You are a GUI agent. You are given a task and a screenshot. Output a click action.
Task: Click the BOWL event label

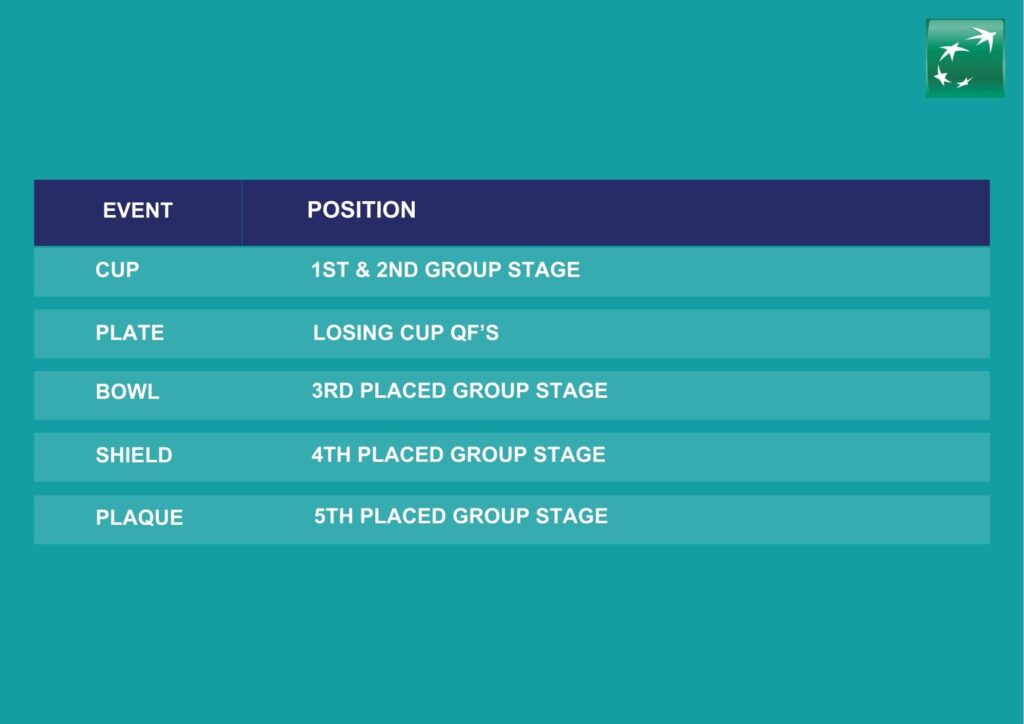pyautogui.click(x=127, y=392)
